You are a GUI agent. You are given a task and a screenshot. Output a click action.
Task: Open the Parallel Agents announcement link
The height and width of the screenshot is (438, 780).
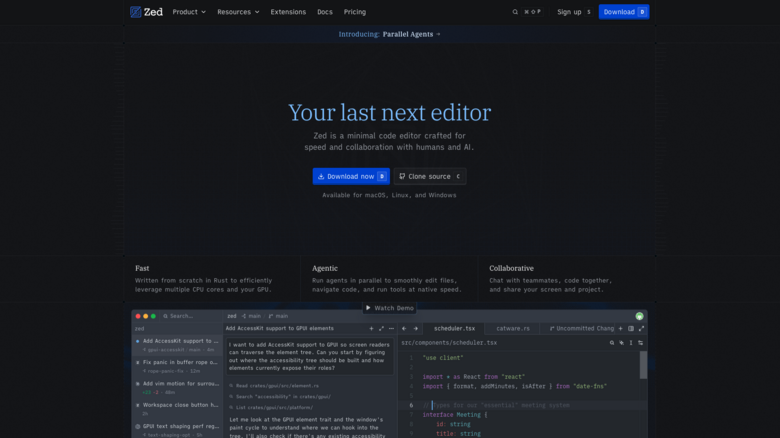point(390,34)
